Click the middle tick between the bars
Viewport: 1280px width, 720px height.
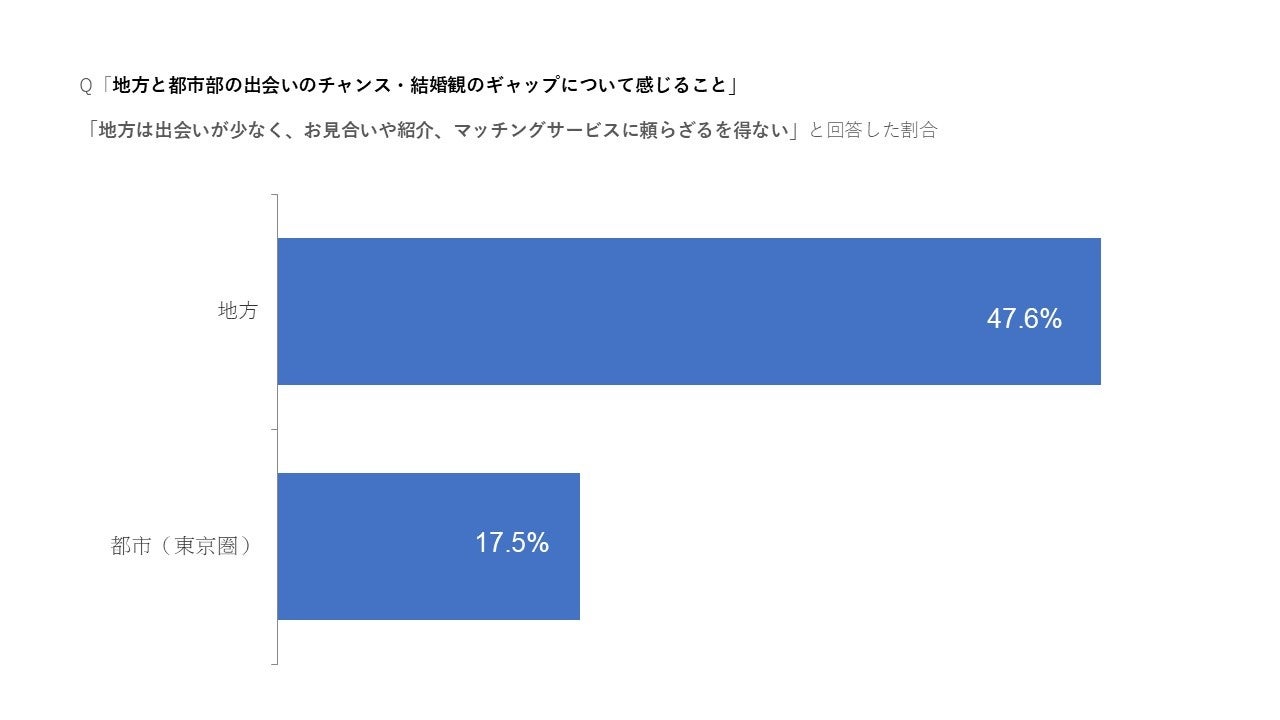click(x=273, y=429)
